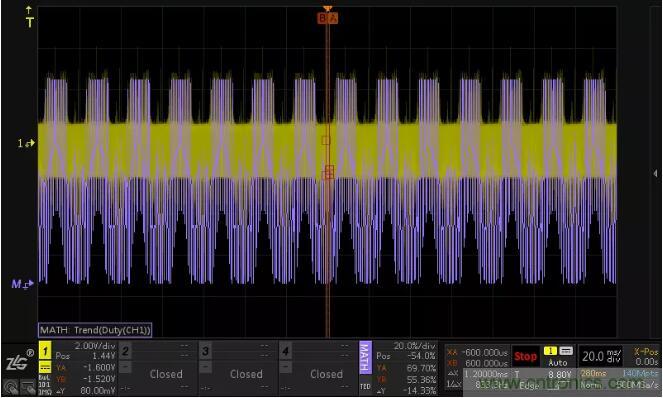663x398 pixels.
Task: Tap the touch gesture icon below the logo
Action: (x=11, y=387)
